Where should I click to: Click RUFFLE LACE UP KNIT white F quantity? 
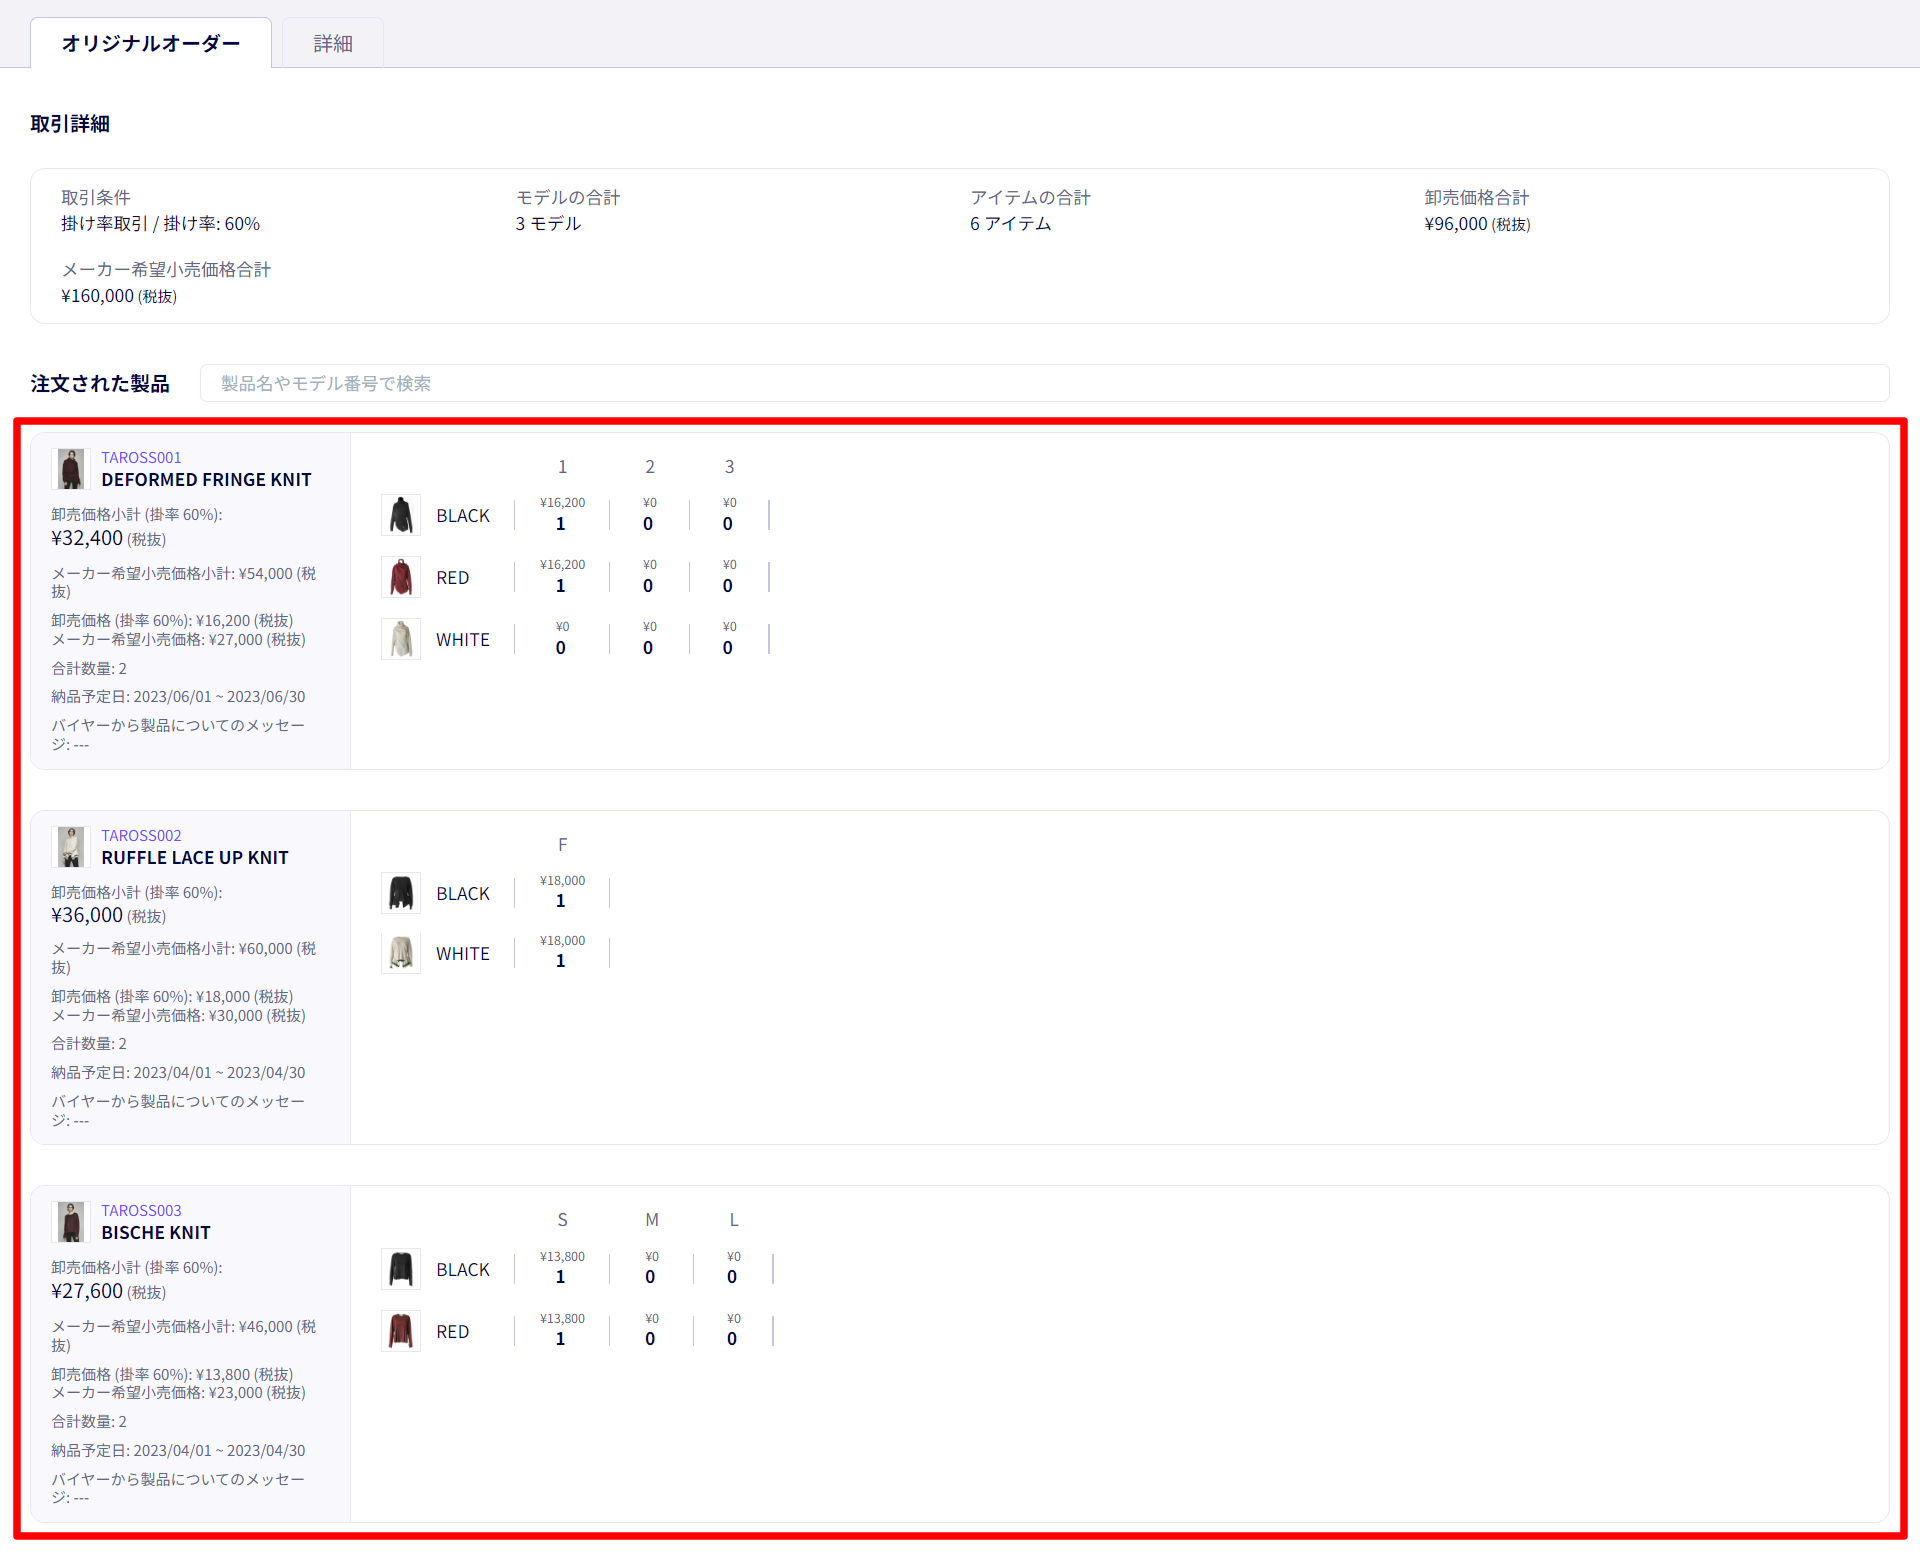click(561, 961)
